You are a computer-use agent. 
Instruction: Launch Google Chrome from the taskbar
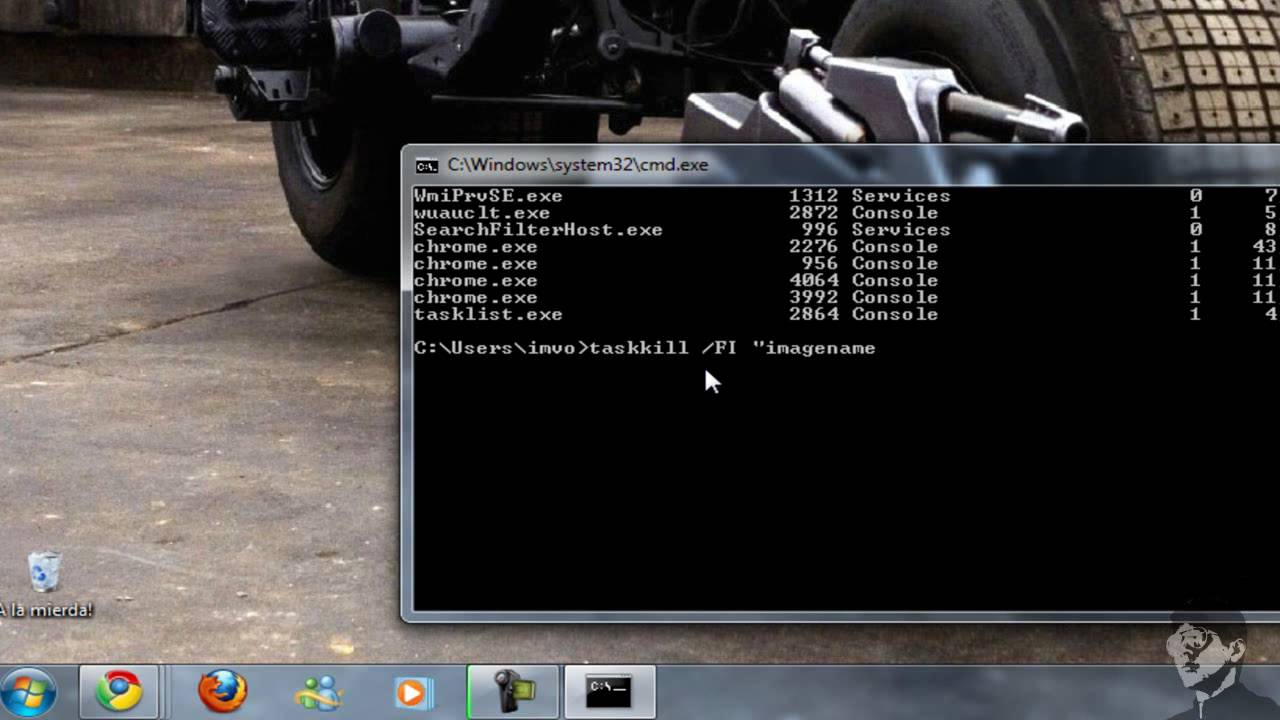pos(120,692)
